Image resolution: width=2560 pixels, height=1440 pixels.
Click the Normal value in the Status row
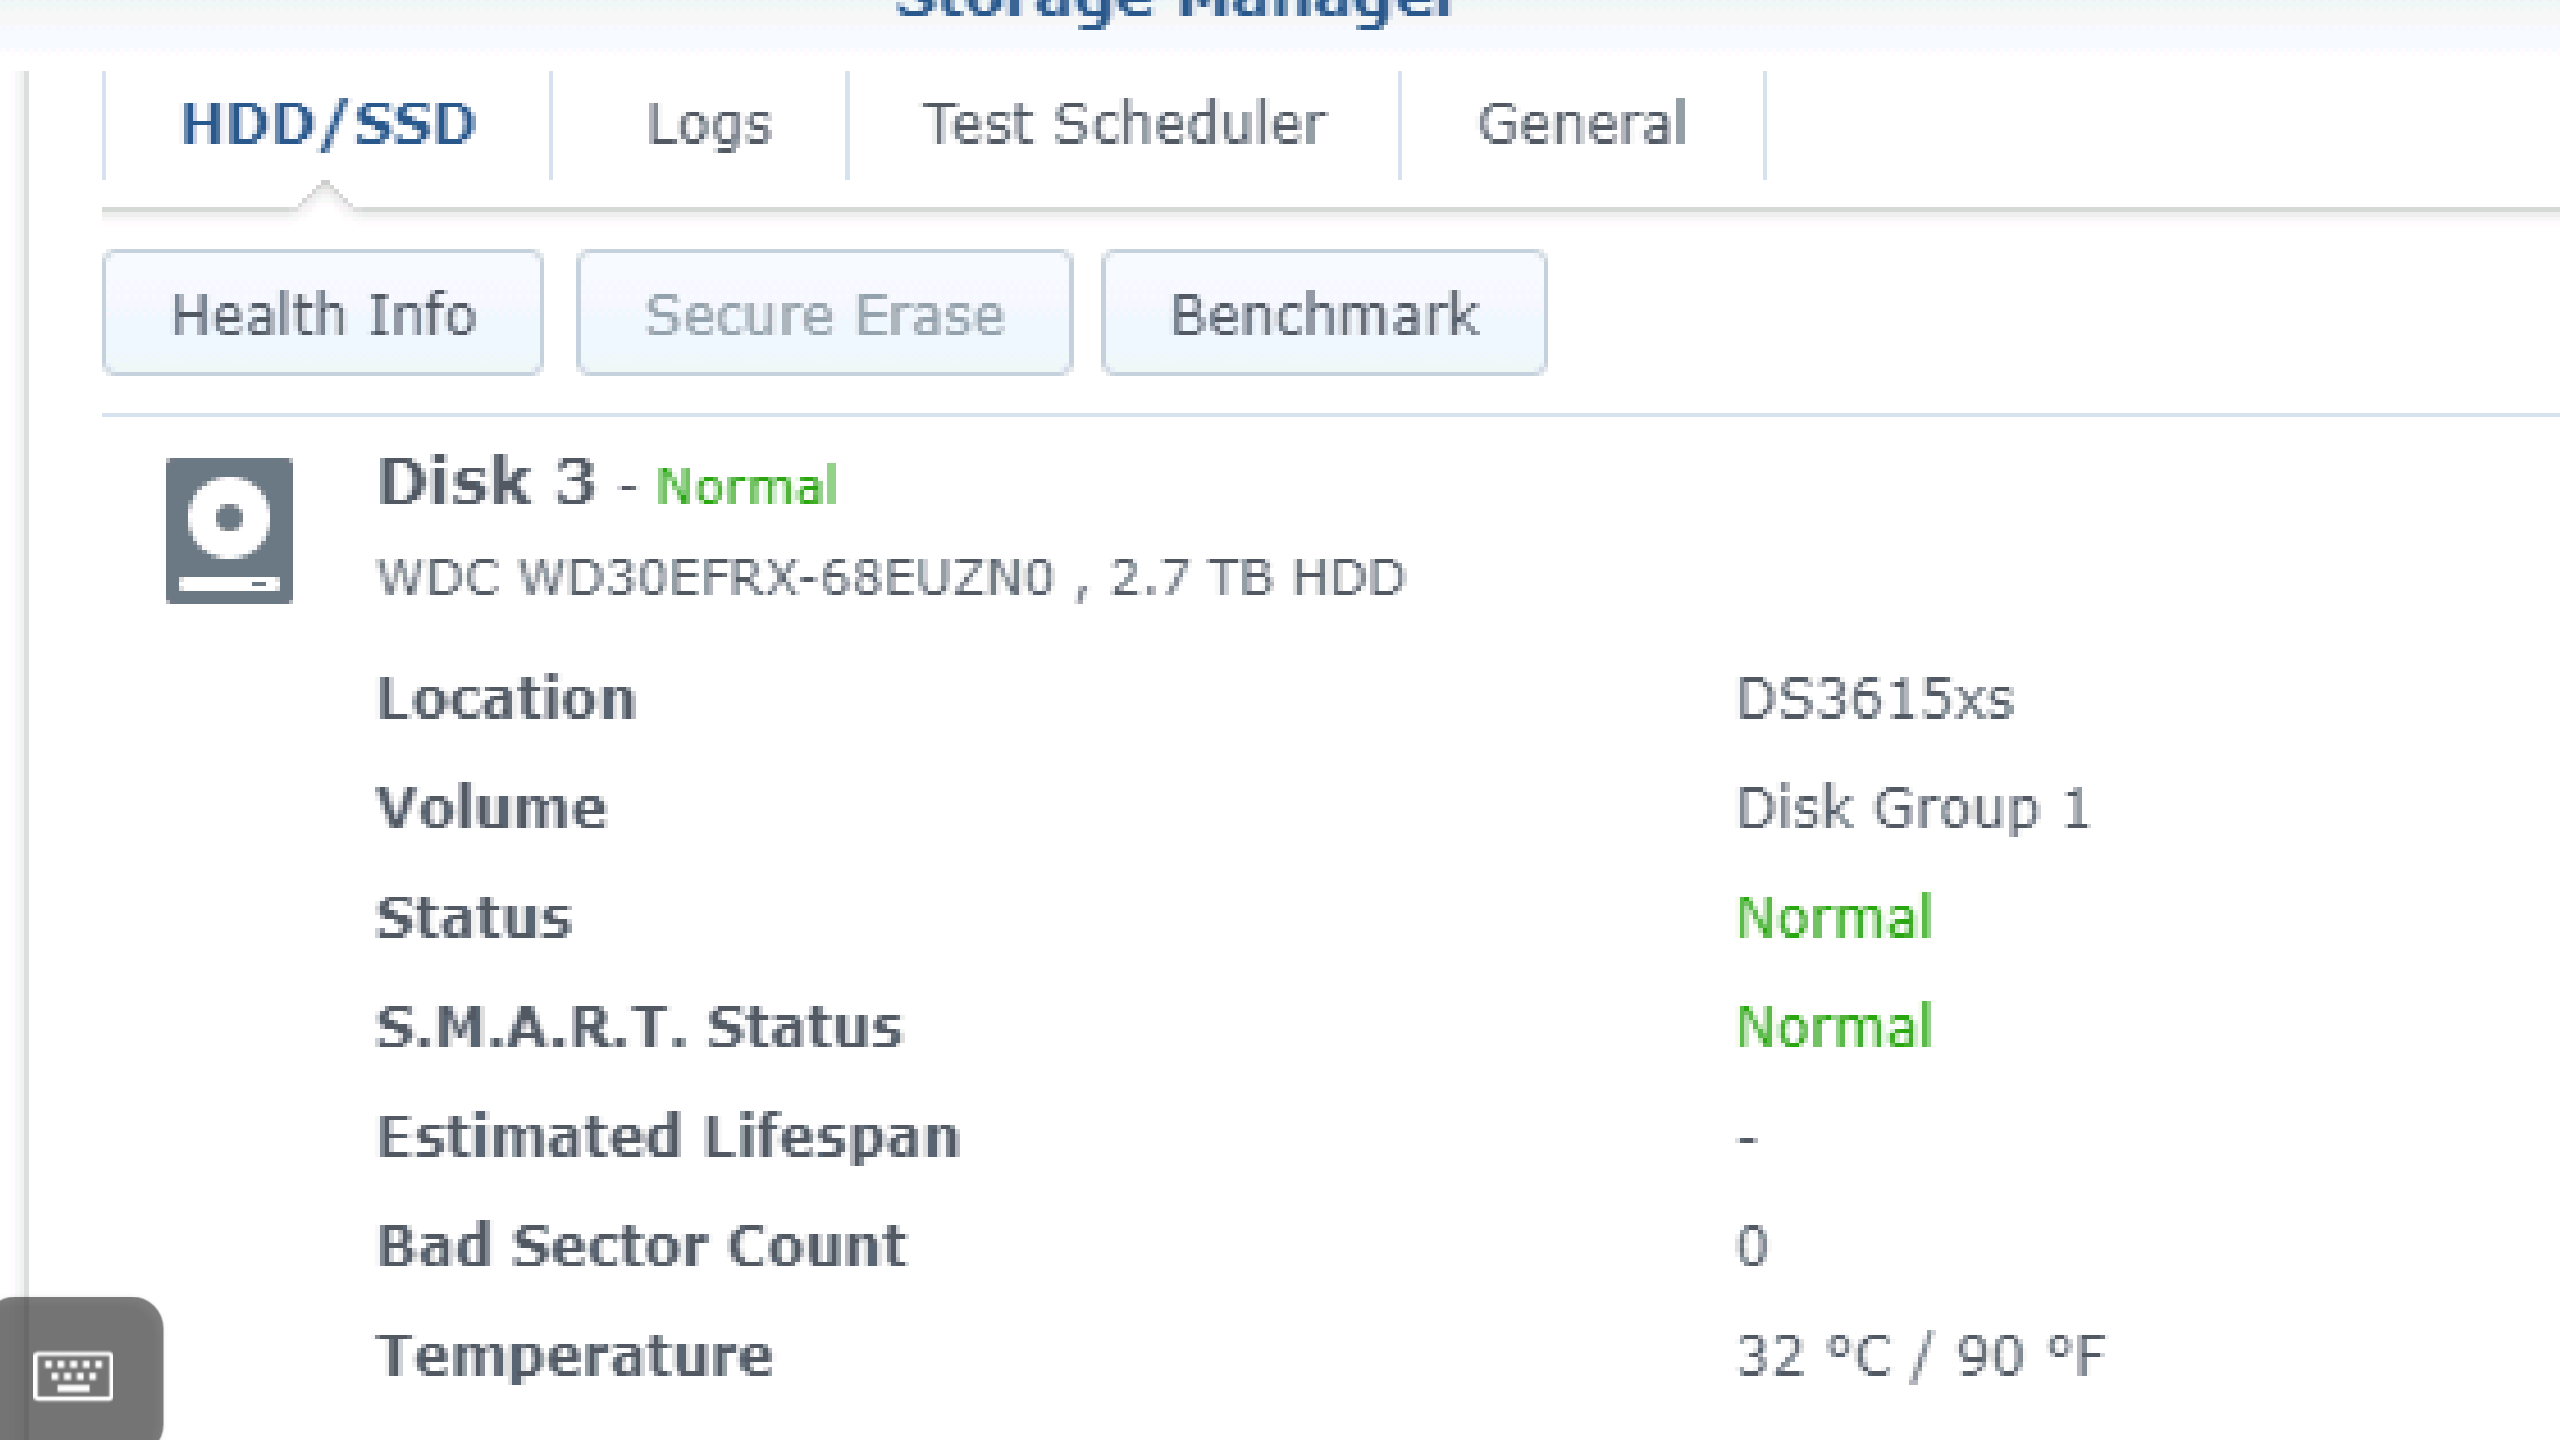point(1834,917)
